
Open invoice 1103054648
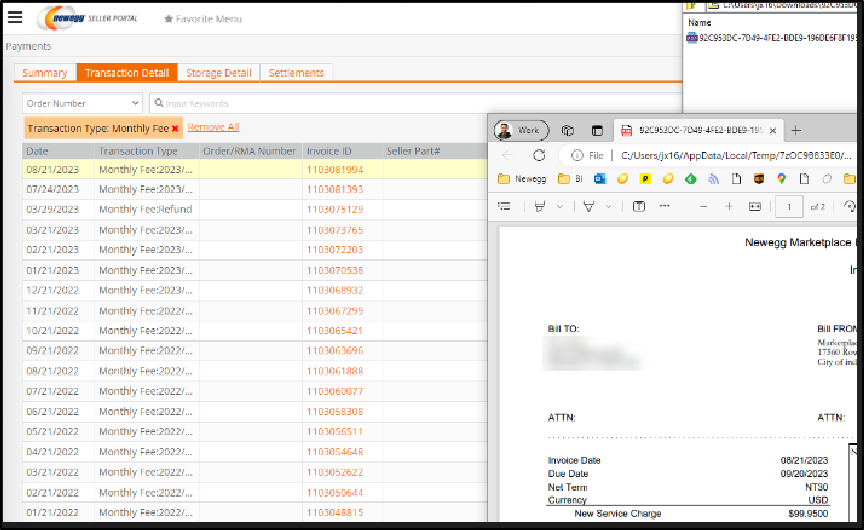[x=335, y=452]
